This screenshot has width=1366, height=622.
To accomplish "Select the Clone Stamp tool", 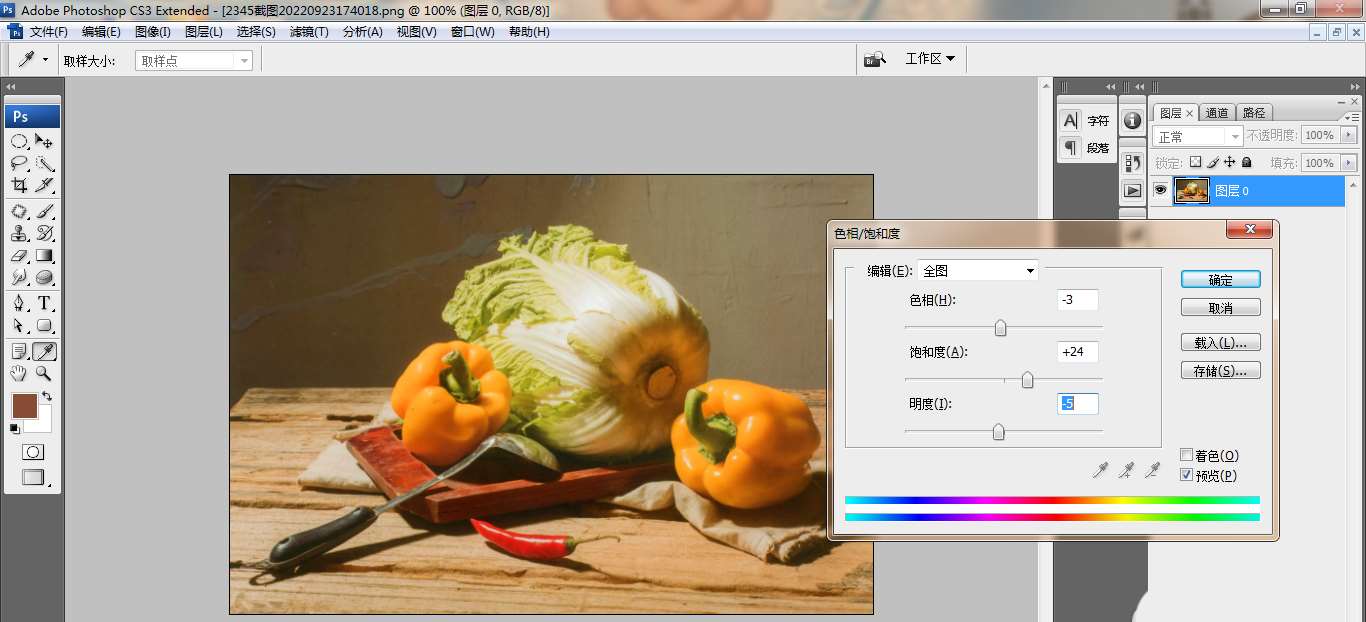I will coord(19,234).
